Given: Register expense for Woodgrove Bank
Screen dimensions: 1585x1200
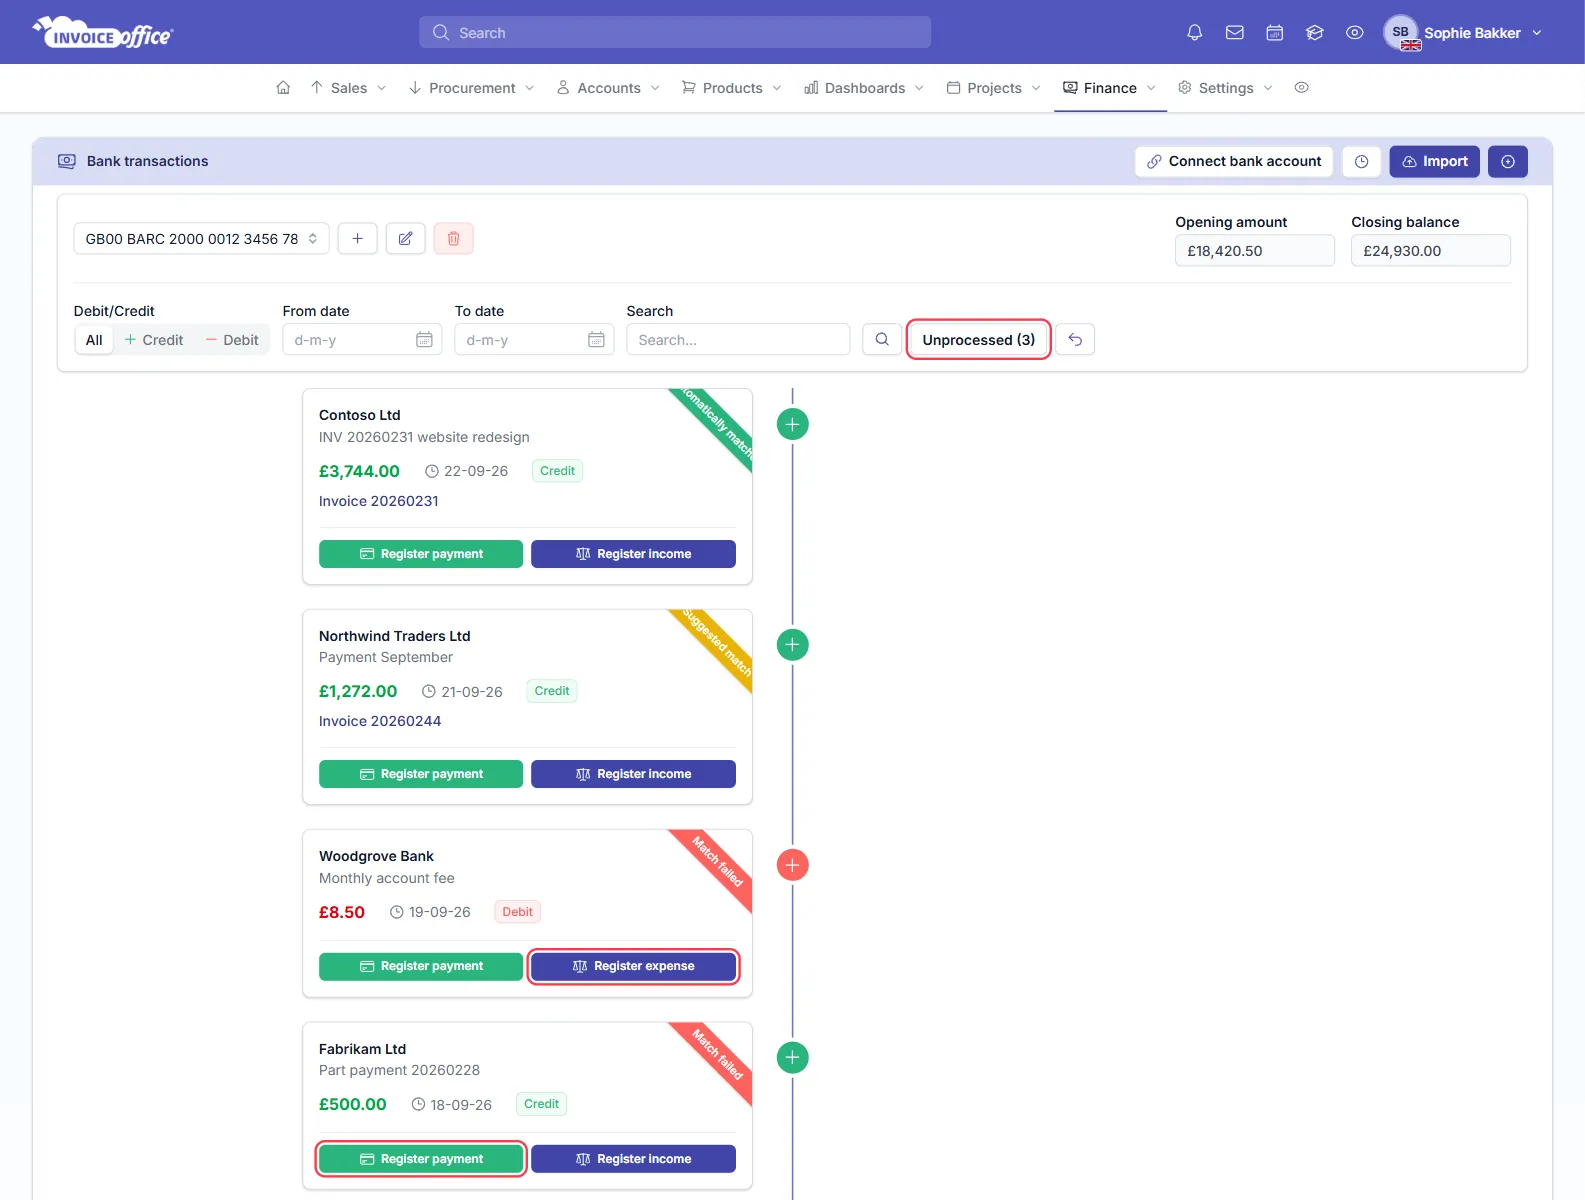Looking at the screenshot, I should point(633,967).
